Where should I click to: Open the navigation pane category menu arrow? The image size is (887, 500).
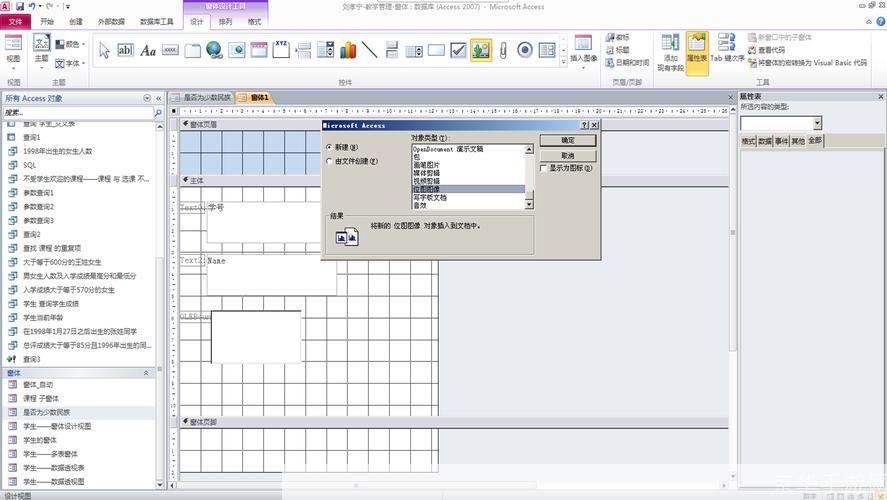tap(147, 98)
